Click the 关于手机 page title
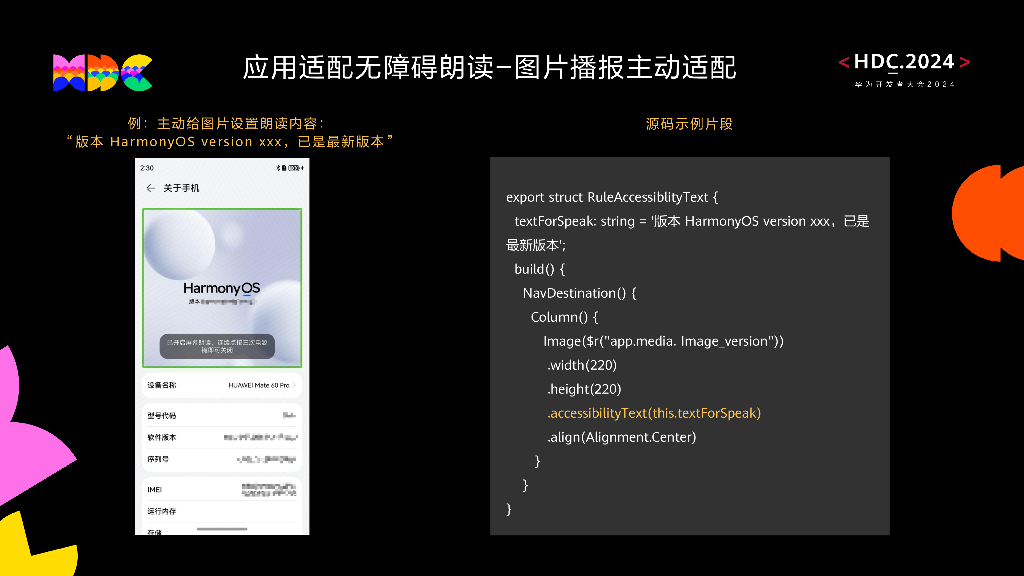 pyautogui.click(x=181, y=188)
